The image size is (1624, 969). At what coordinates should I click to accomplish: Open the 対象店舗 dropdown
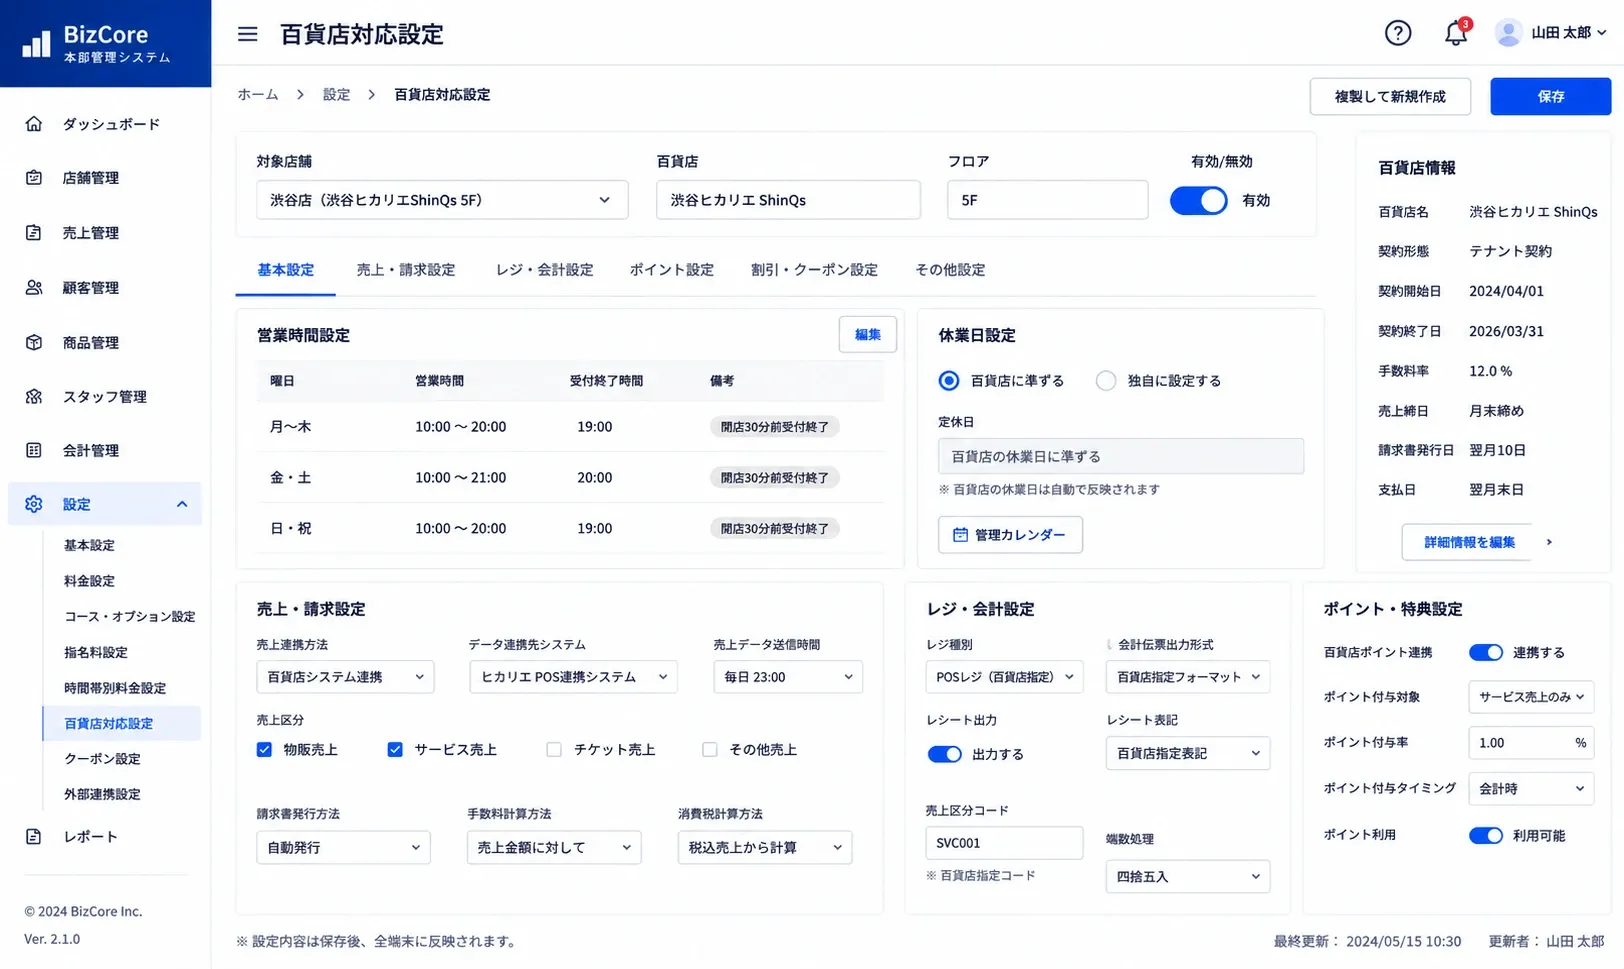click(442, 200)
